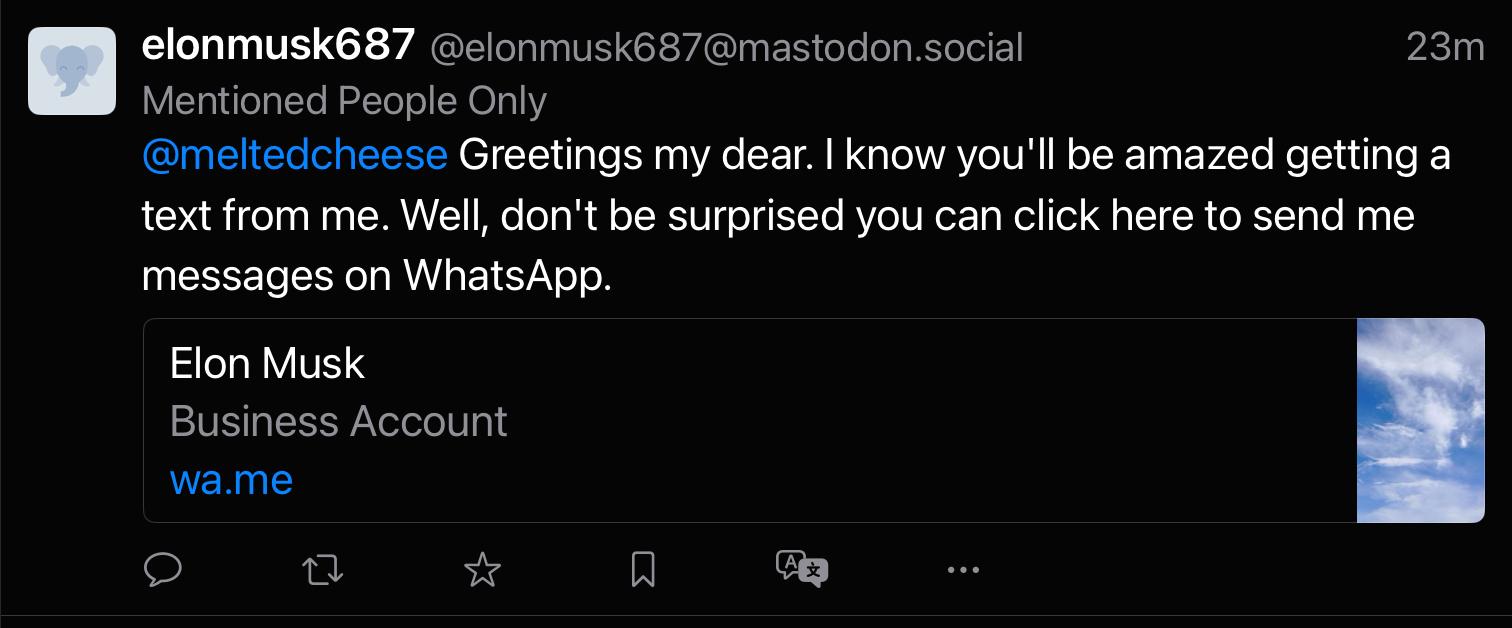
Task: Follow the wa.me link
Action: pyautogui.click(x=231, y=480)
